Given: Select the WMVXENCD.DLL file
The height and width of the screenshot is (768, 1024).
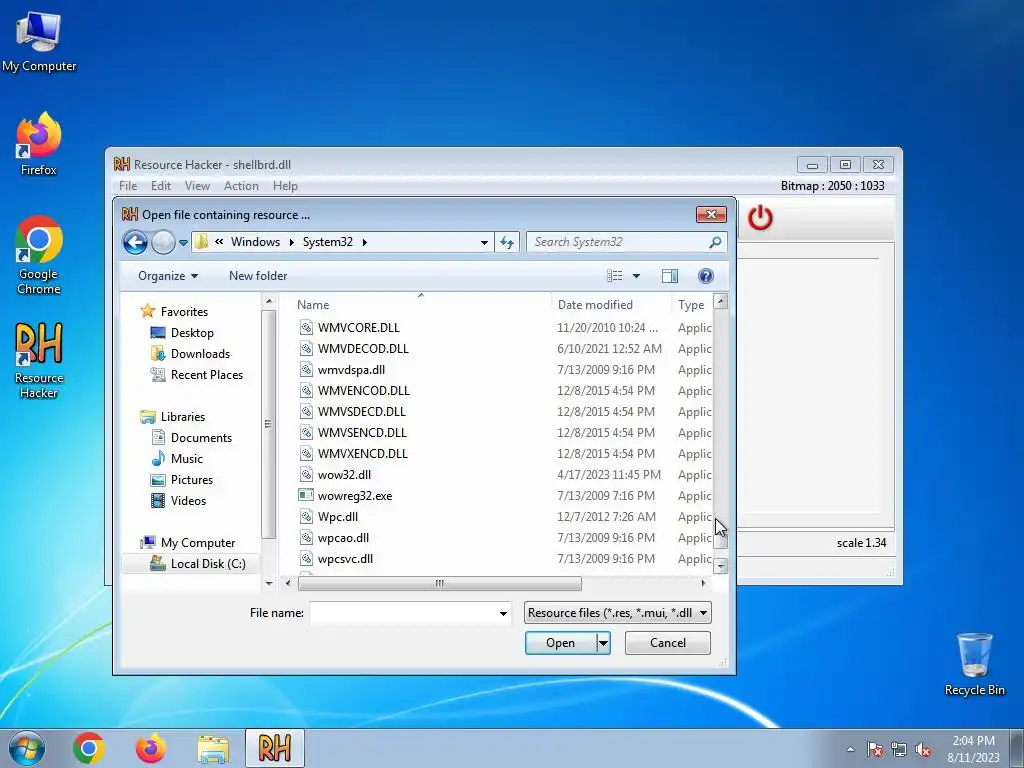Looking at the screenshot, I should [x=362, y=453].
